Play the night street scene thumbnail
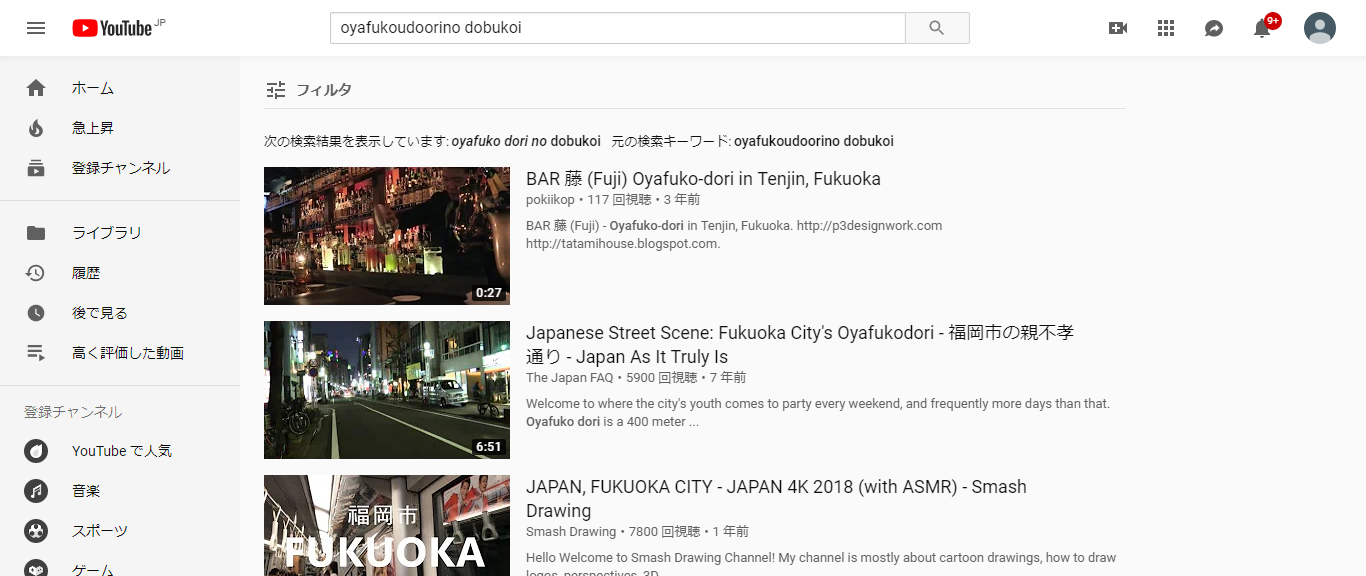The height and width of the screenshot is (576, 1366). (x=387, y=390)
